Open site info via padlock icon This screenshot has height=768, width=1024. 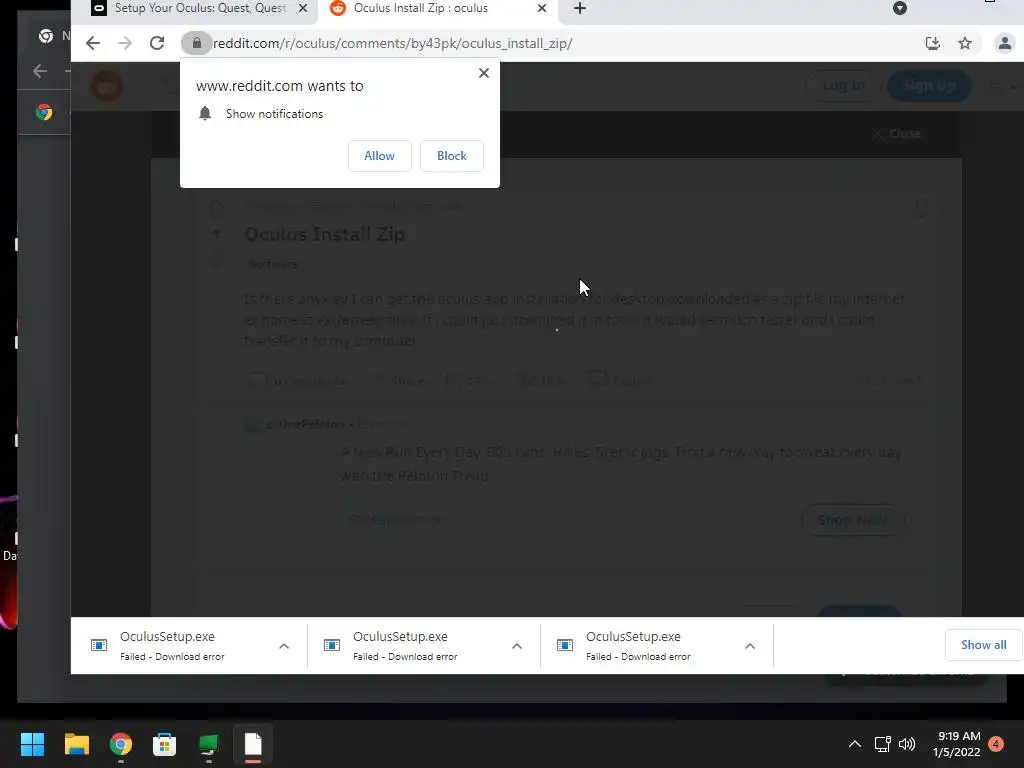[197, 43]
